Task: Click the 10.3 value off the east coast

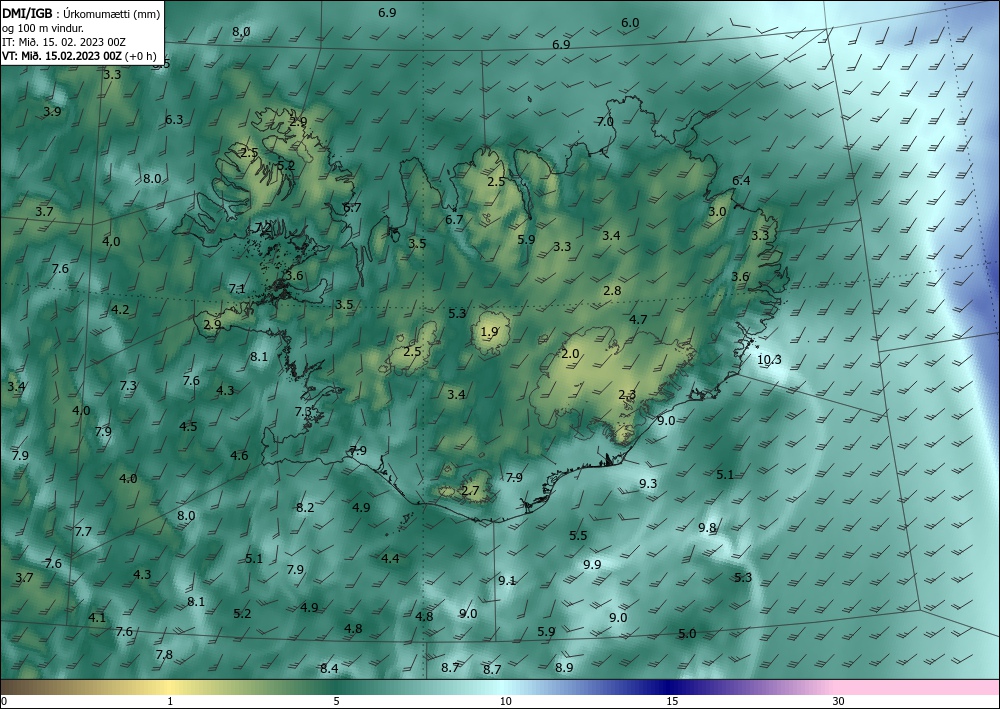Action: pos(769,360)
